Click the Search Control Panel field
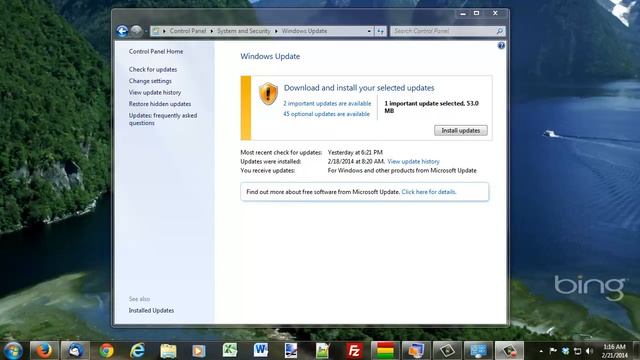This screenshot has height=360, width=640. point(447,31)
